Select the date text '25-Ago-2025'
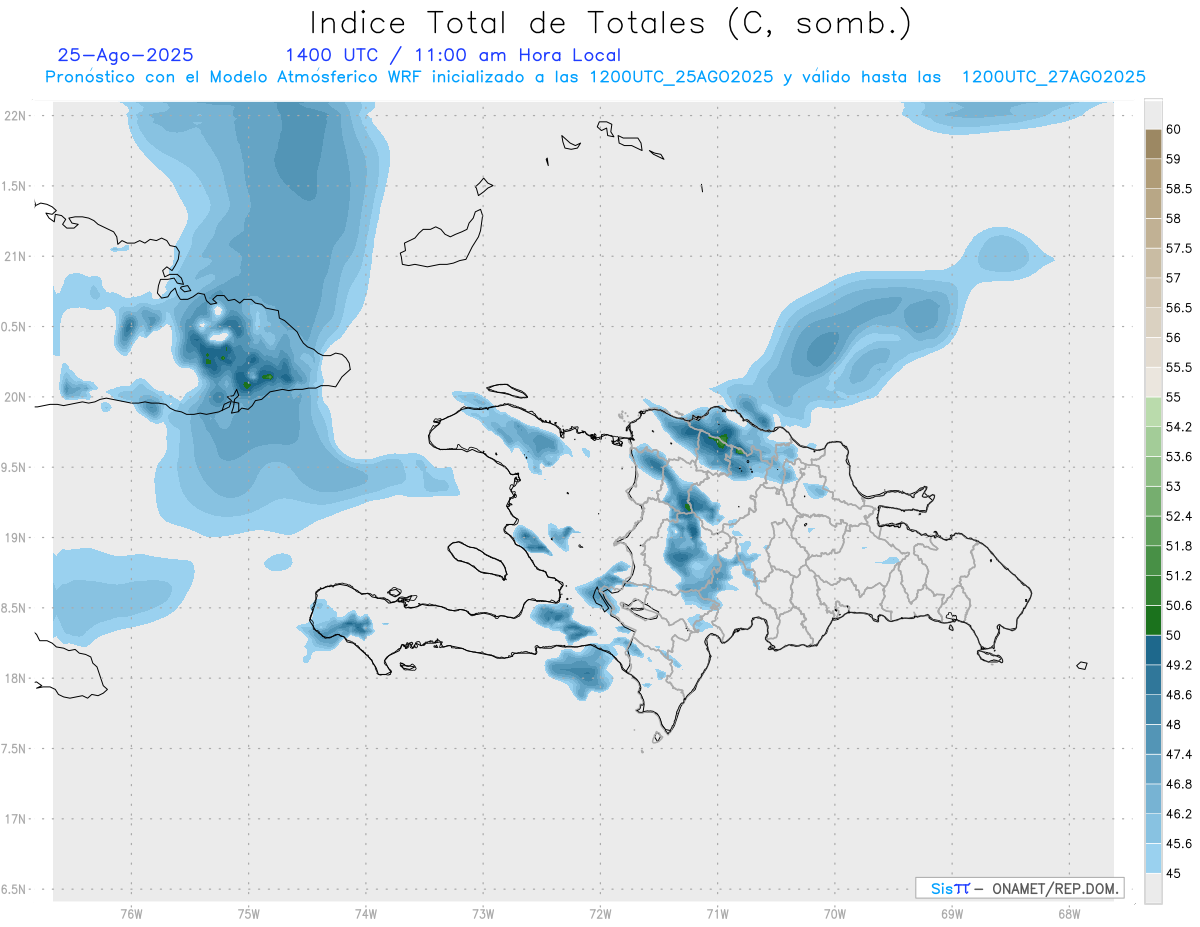The image size is (1200, 927). click(126, 55)
